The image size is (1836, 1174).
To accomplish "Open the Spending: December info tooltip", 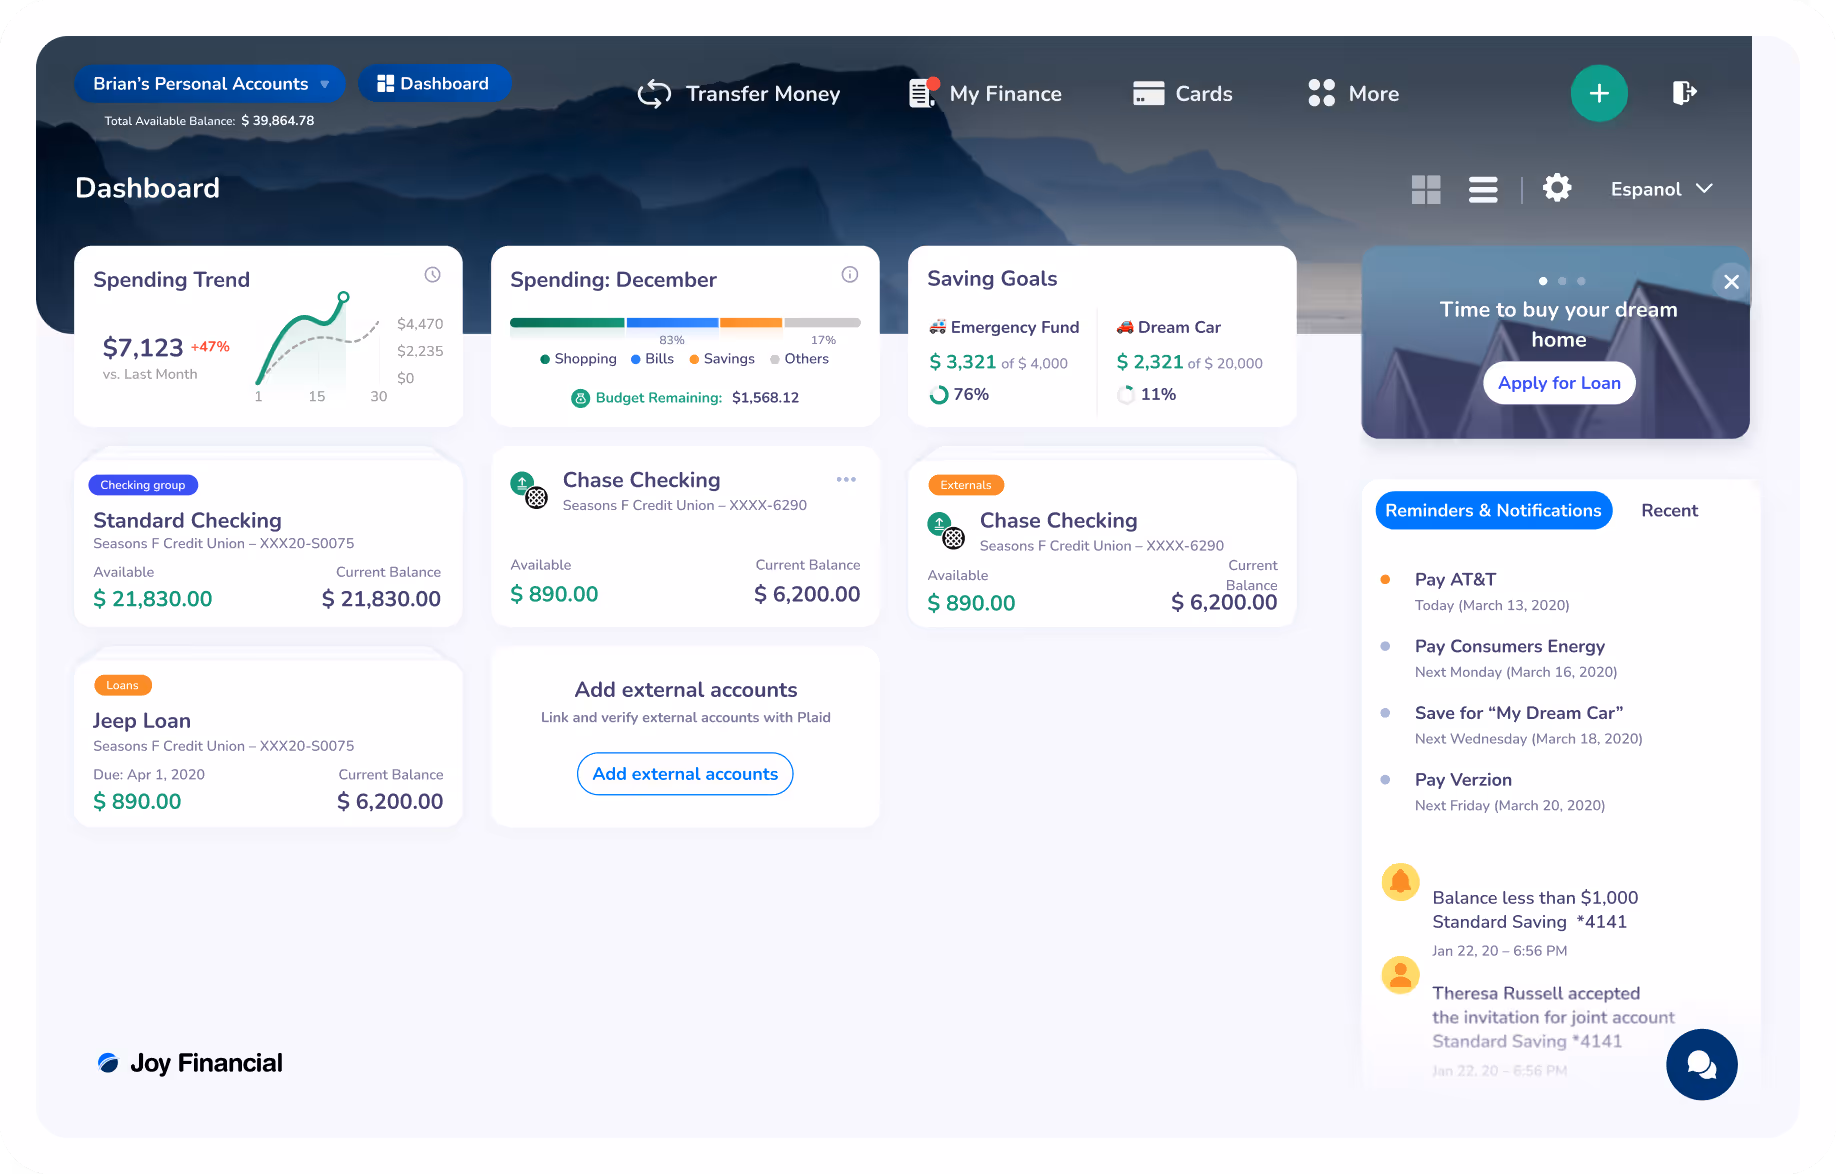I will click(849, 274).
